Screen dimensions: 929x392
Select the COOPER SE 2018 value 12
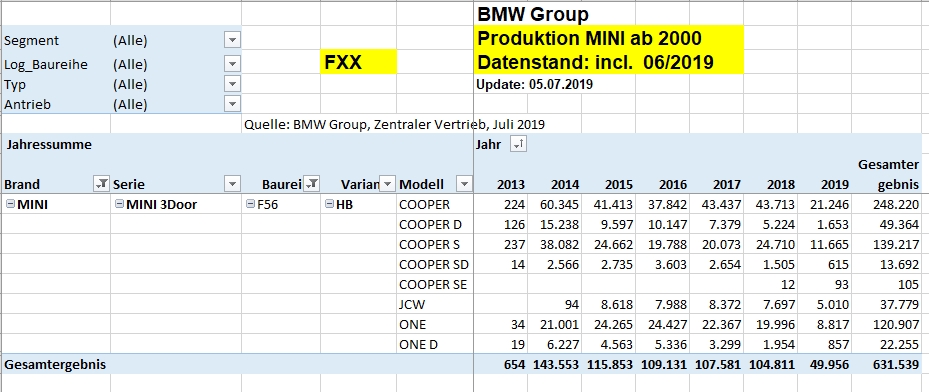pos(787,284)
